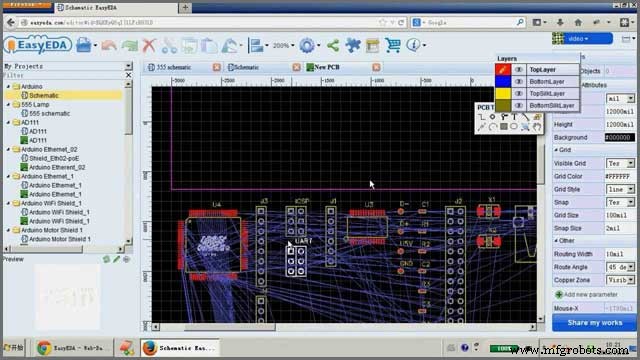The height and width of the screenshot is (360, 640).
Task: Click the connect pad-to-pad tool in PCB Tools
Action: (482, 127)
